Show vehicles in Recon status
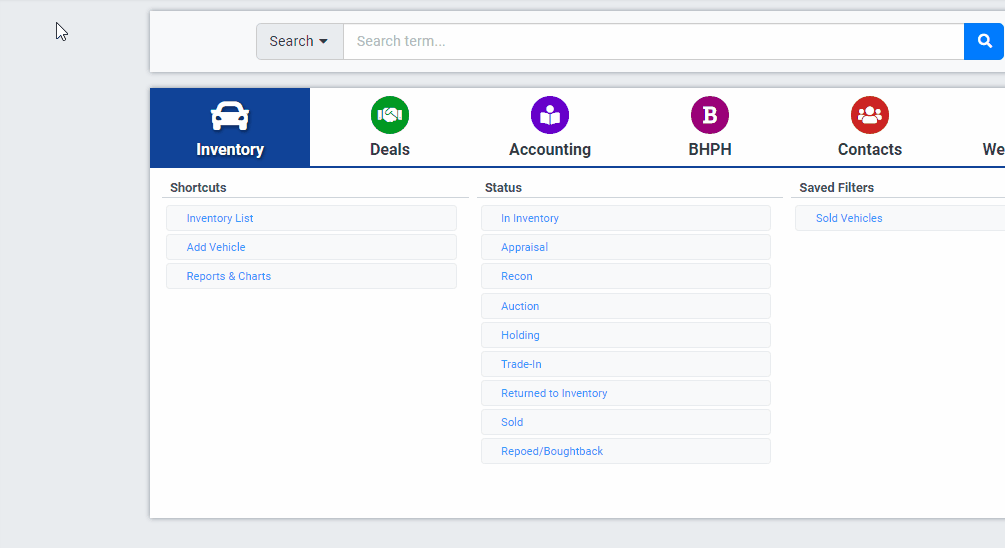Viewport: 1005px width, 548px height. pos(517,276)
